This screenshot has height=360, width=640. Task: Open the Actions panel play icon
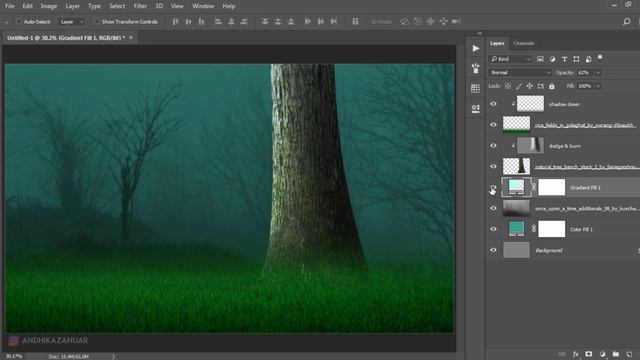pyautogui.click(x=476, y=49)
